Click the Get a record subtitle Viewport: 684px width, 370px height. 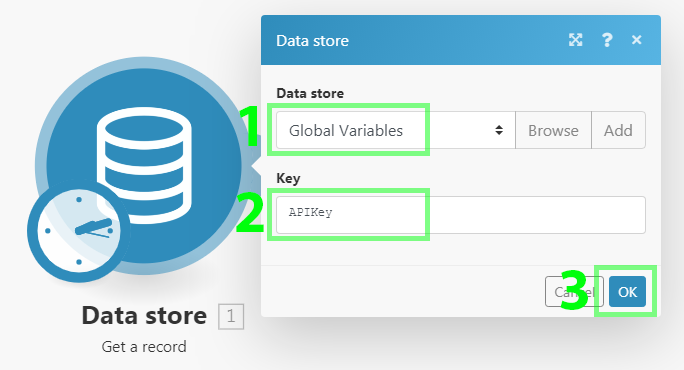click(x=144, y=346)
